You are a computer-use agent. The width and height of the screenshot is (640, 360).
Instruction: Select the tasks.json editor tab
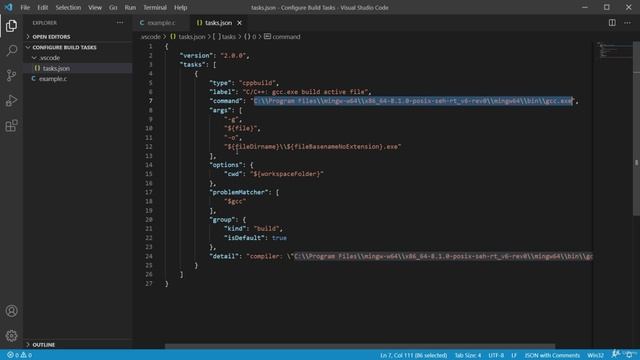218,23
